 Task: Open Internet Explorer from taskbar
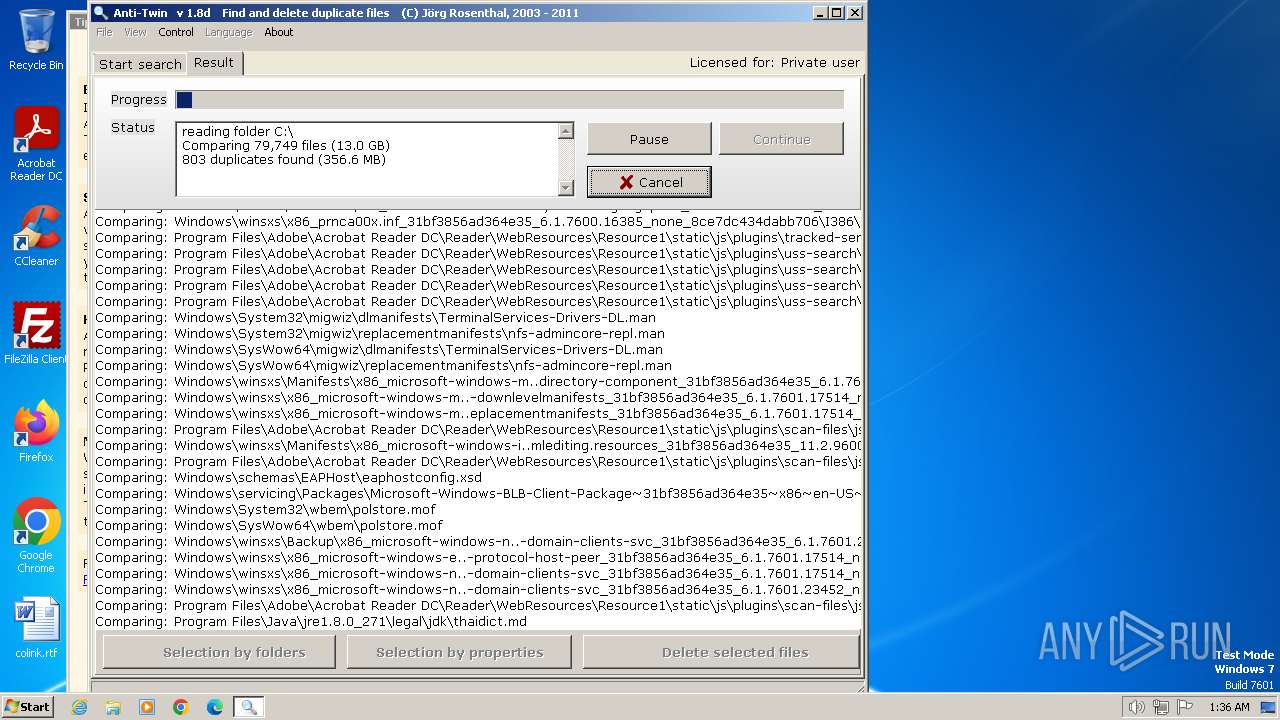(x=79, y=707)
